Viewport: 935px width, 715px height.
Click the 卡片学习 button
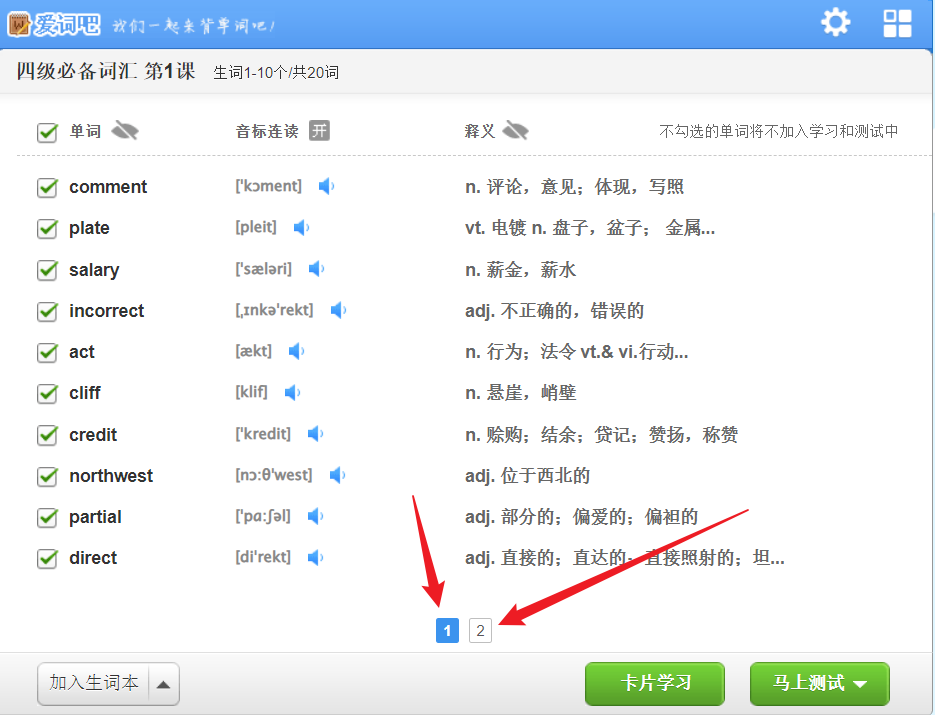click(x=655, y=684)
